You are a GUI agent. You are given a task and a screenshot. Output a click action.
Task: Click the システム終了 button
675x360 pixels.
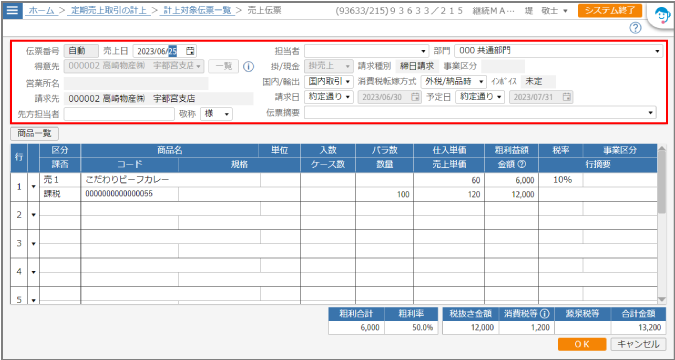point(610,10)
